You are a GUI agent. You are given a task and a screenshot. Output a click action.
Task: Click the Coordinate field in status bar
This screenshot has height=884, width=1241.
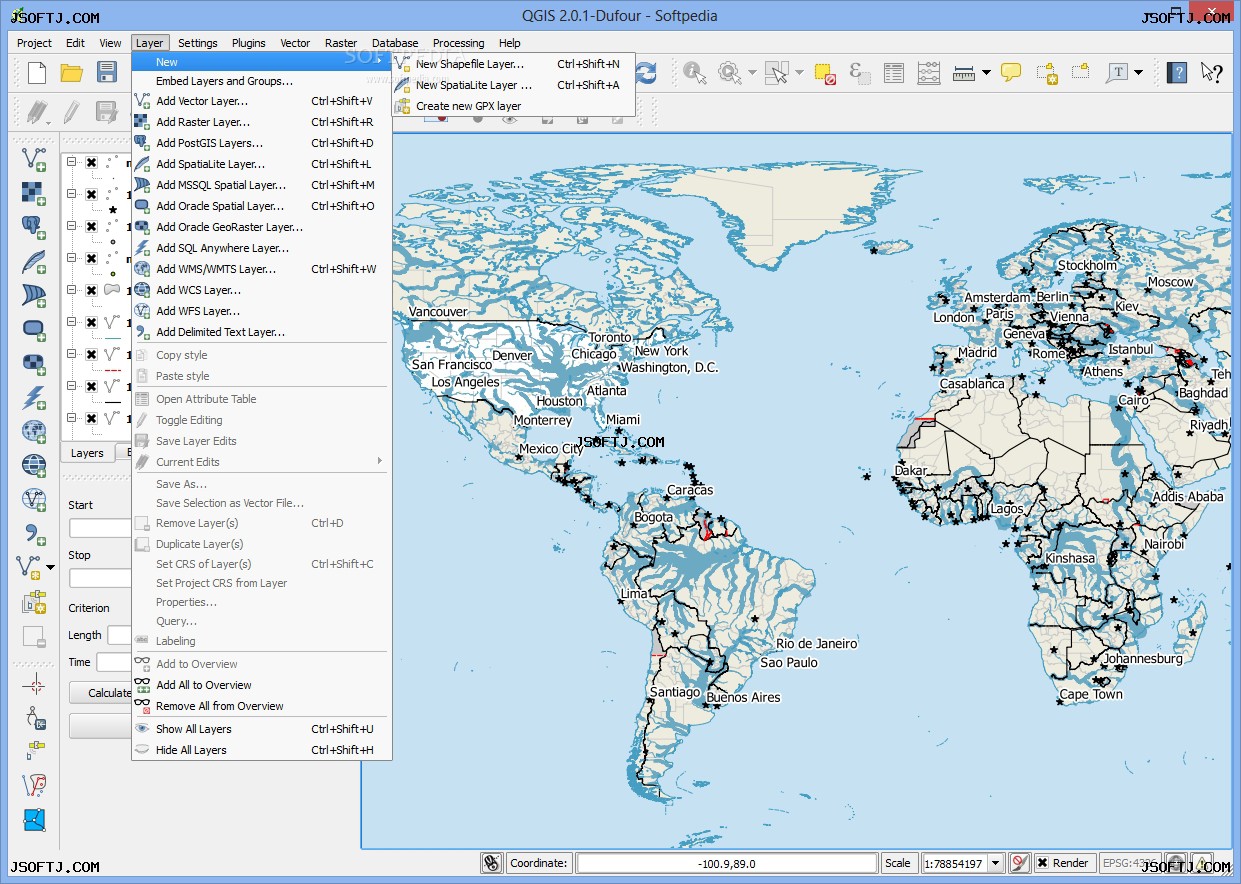click(x=726, y=863)
